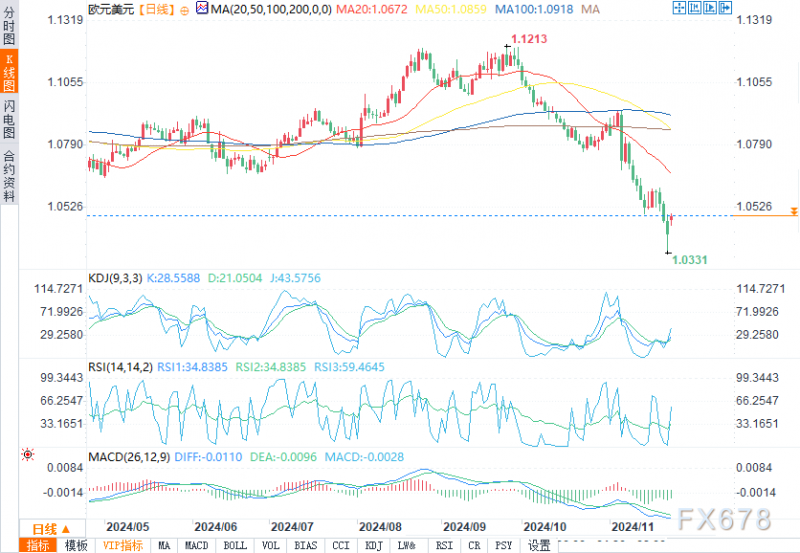Open 设置 settings in indicator bar
800x553 pixels.
tap(539, 545)
